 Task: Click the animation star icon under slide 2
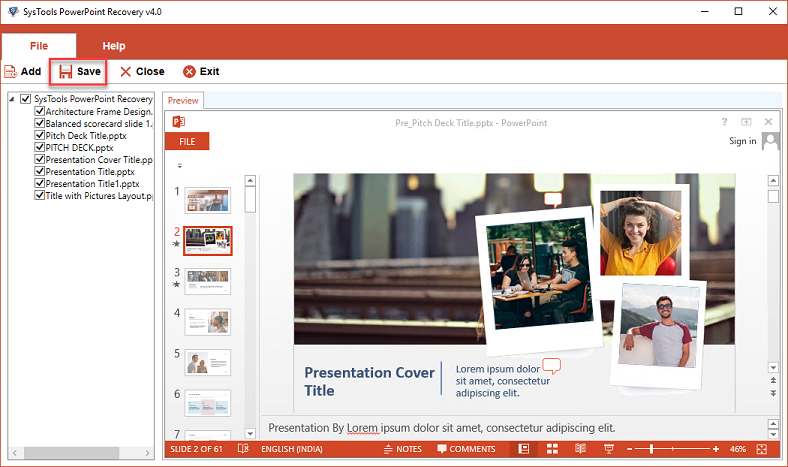pyautogui.click(x=176, y=244)
